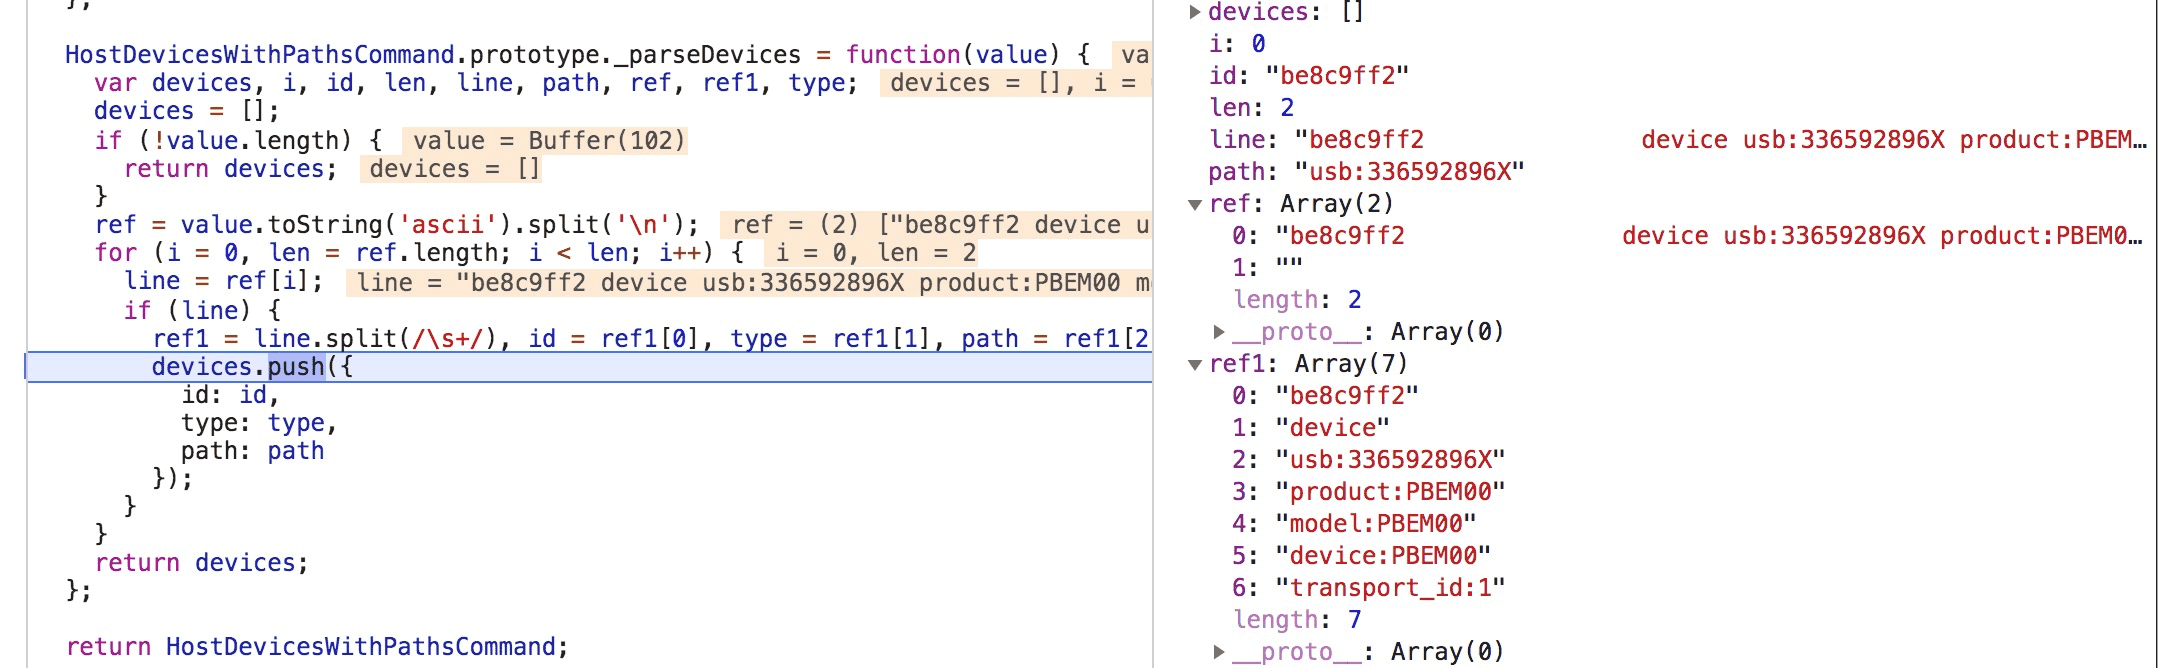This screenshot has height=668, width=2158.
Task: Select ref1 "product:PBEM00" entry
Action: click(1368, 492)
